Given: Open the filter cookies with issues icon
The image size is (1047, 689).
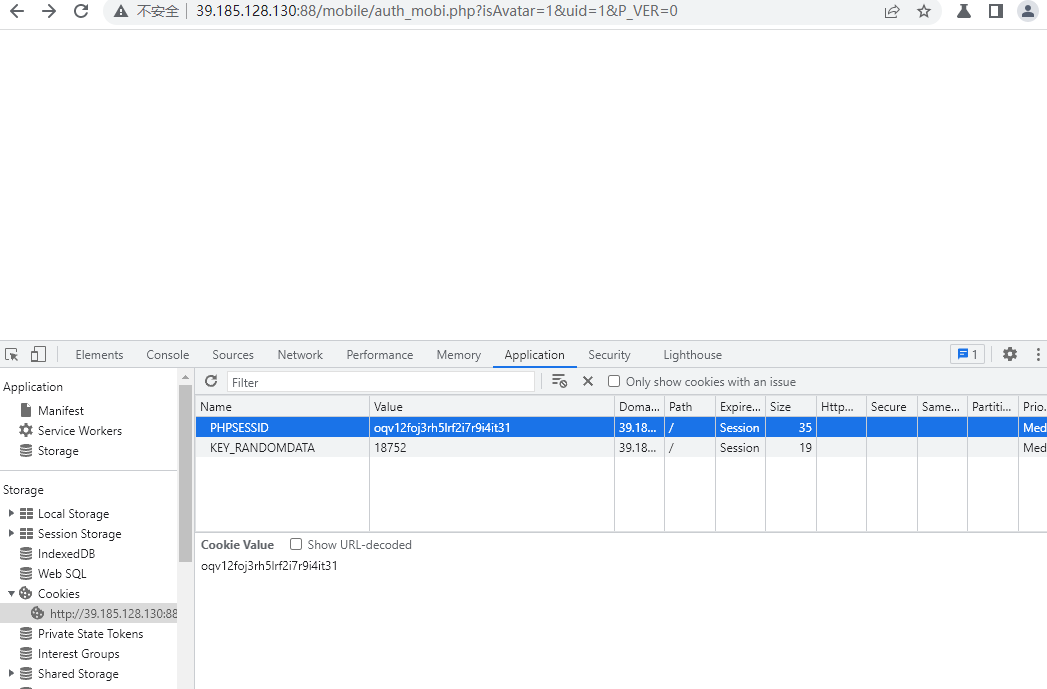Looking at the screenshot, I should (559, 381).
